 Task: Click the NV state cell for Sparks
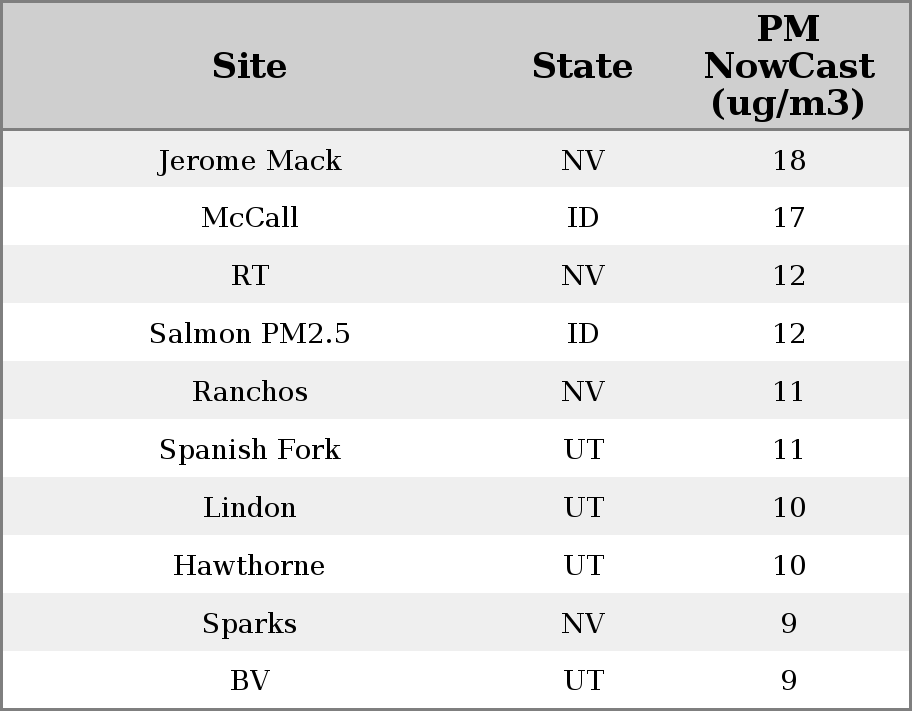click(x=582, y=624)
